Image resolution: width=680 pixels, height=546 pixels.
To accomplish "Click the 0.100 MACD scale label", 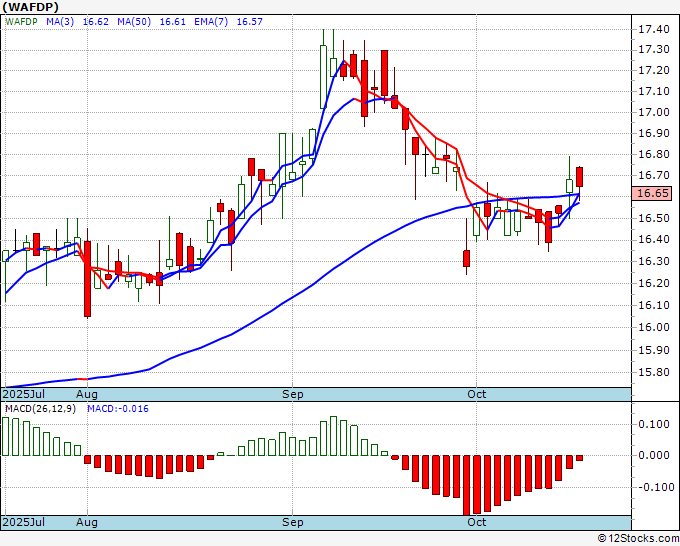I will click(x=653, y=424).
